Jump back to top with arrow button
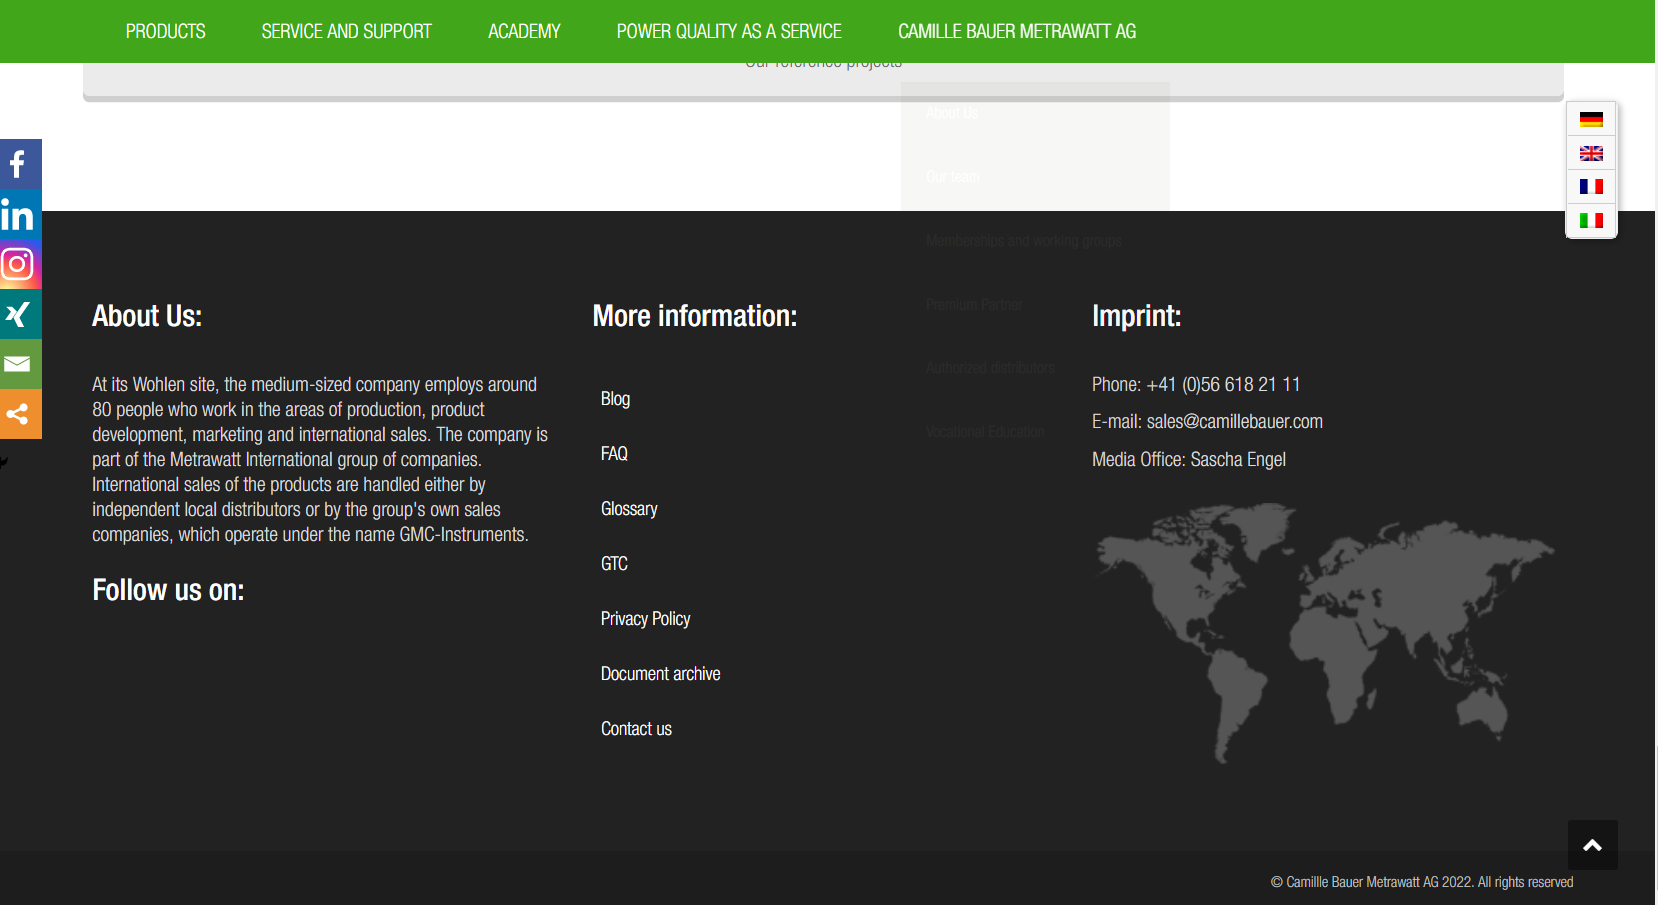Viewport: 1658px width, 905px height. point(1593,845)
